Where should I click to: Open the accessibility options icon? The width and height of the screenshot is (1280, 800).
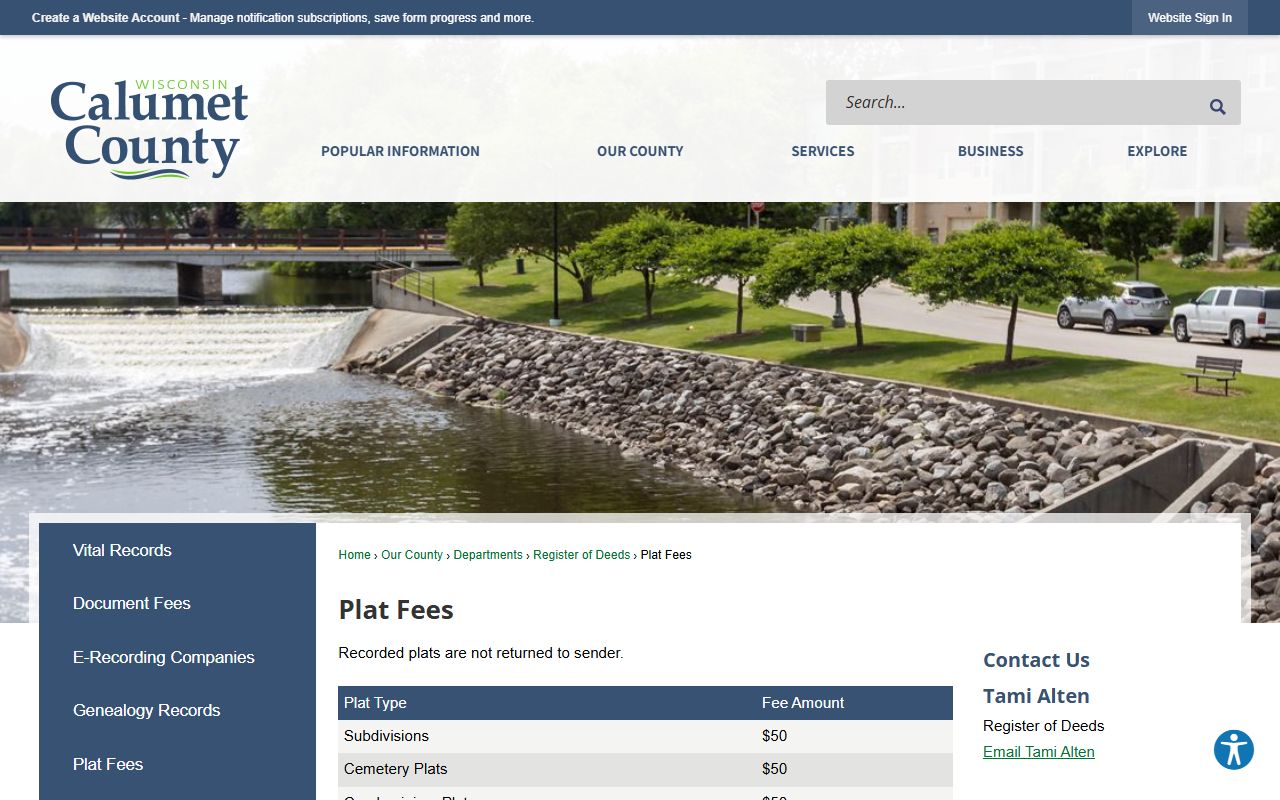point(1234,750)
